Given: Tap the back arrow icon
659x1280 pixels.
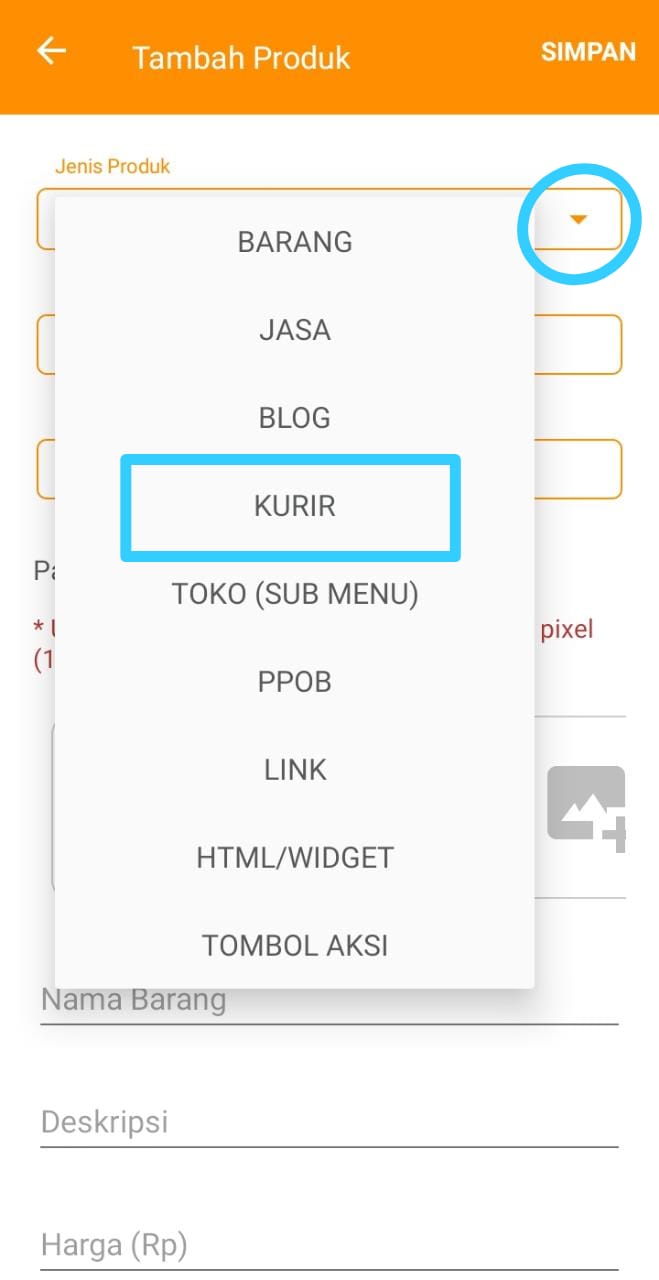Looking at the screenshot, I should click(51, 51).
